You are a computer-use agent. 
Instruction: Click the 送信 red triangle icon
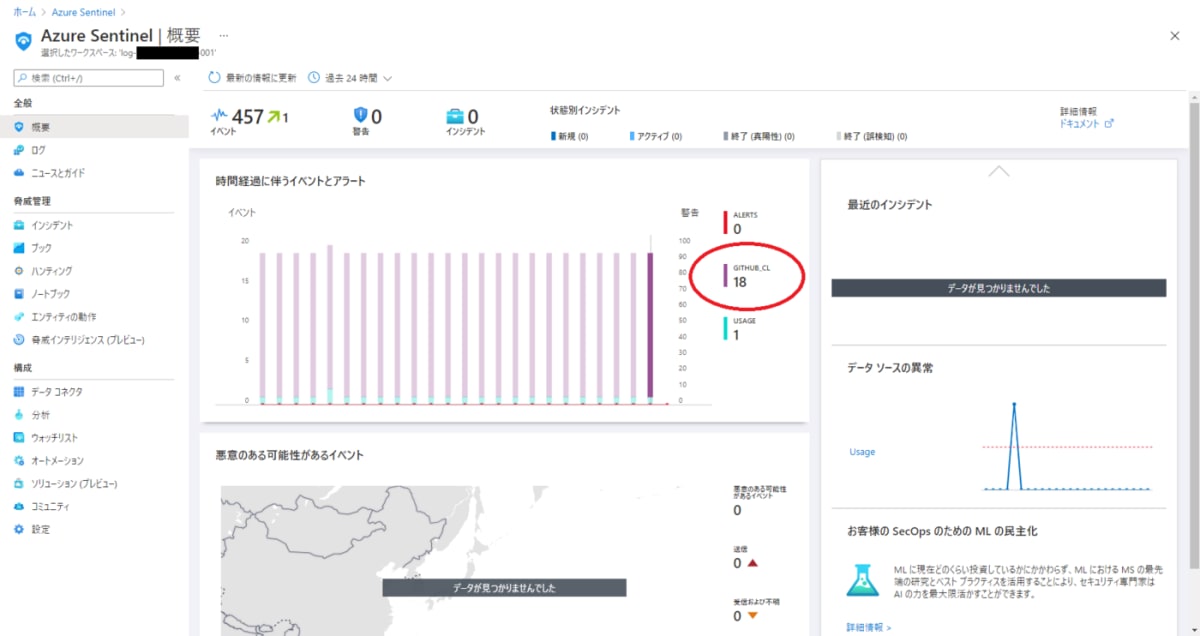click(752, 563)
